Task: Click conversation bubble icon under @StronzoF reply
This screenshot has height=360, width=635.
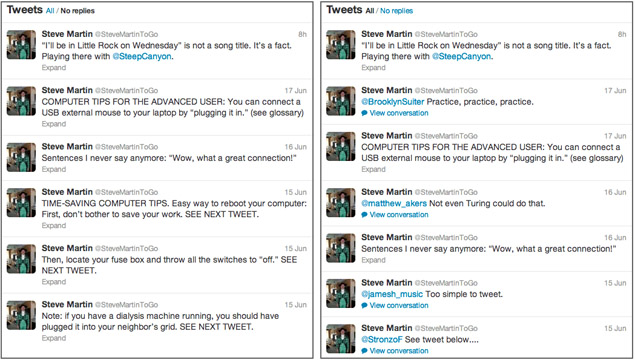Action: 364,351
